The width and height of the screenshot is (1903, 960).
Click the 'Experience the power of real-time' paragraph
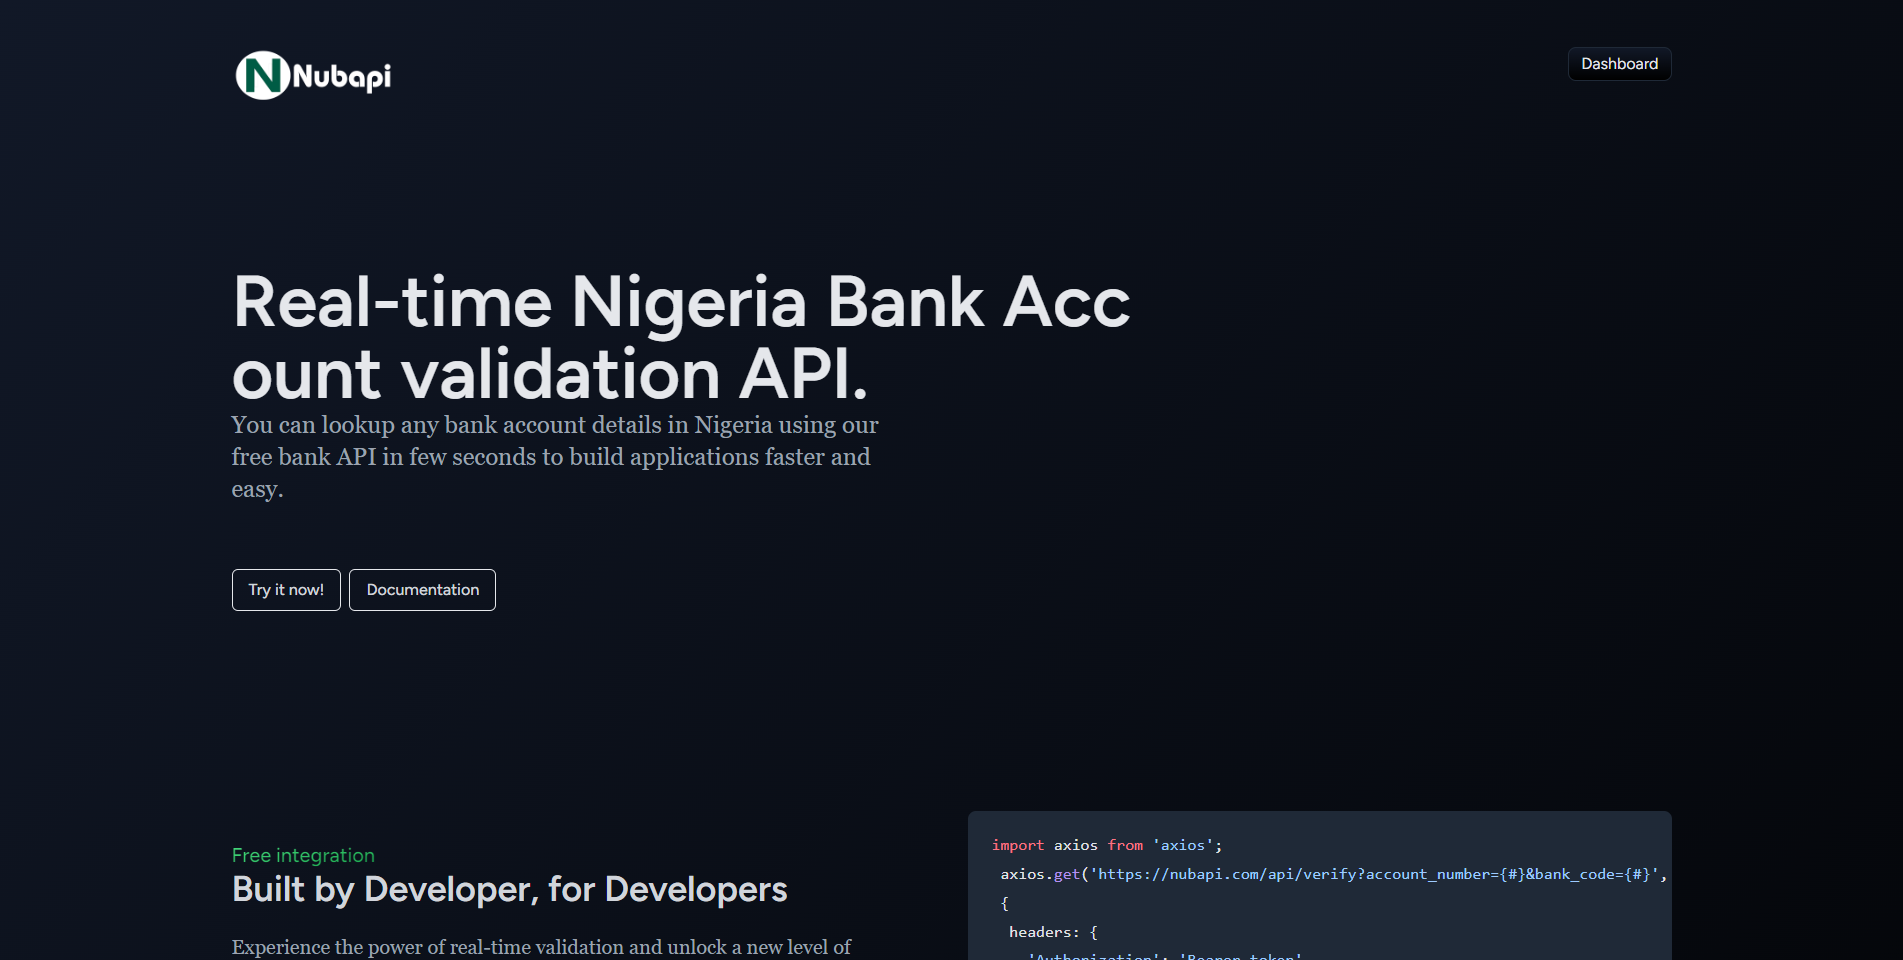click(x=541, y=947)
